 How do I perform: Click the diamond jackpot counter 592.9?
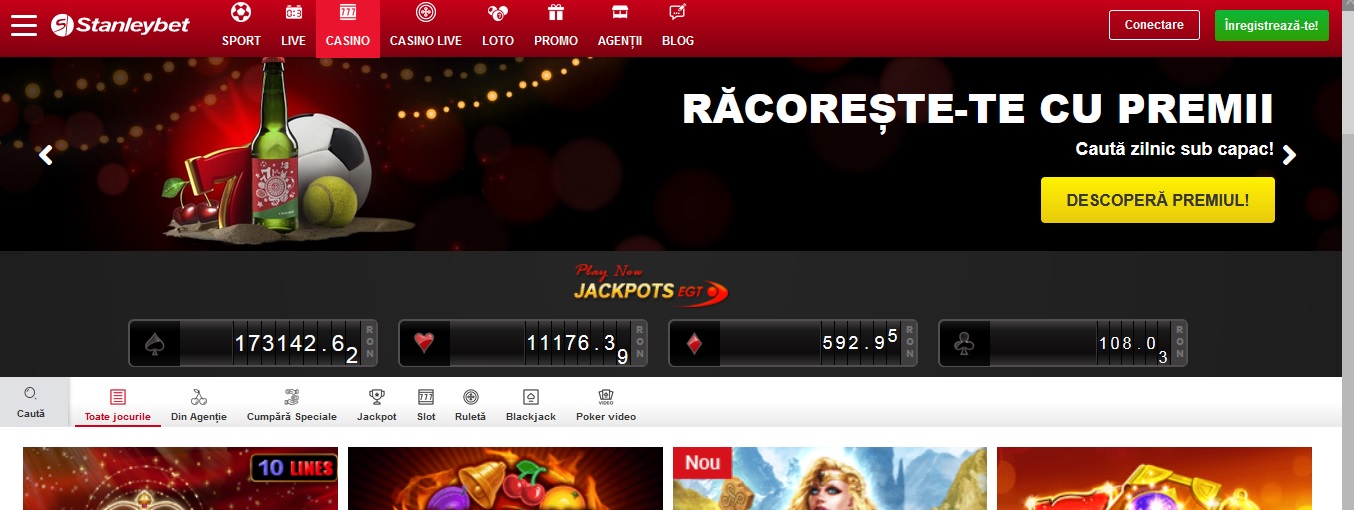pyautogui.click(x=793, y=343)
